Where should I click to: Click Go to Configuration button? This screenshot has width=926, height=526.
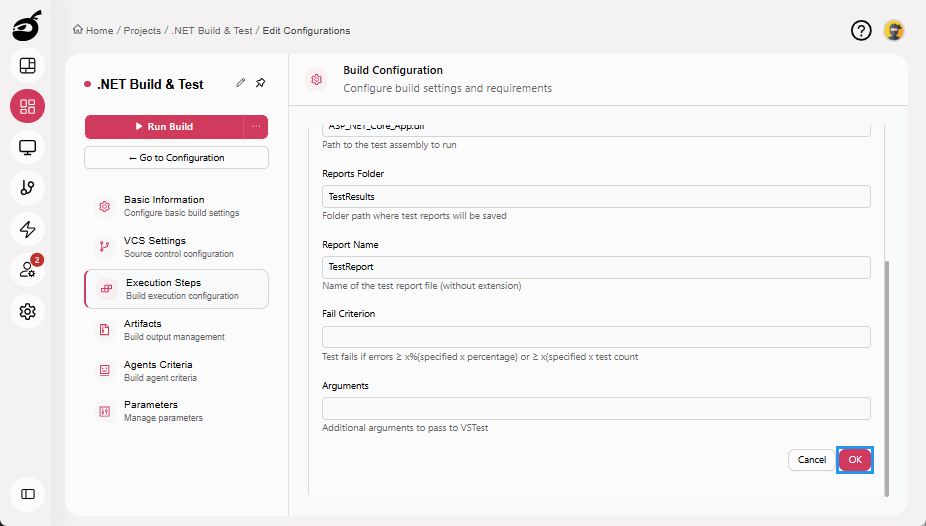click(177, 158)
